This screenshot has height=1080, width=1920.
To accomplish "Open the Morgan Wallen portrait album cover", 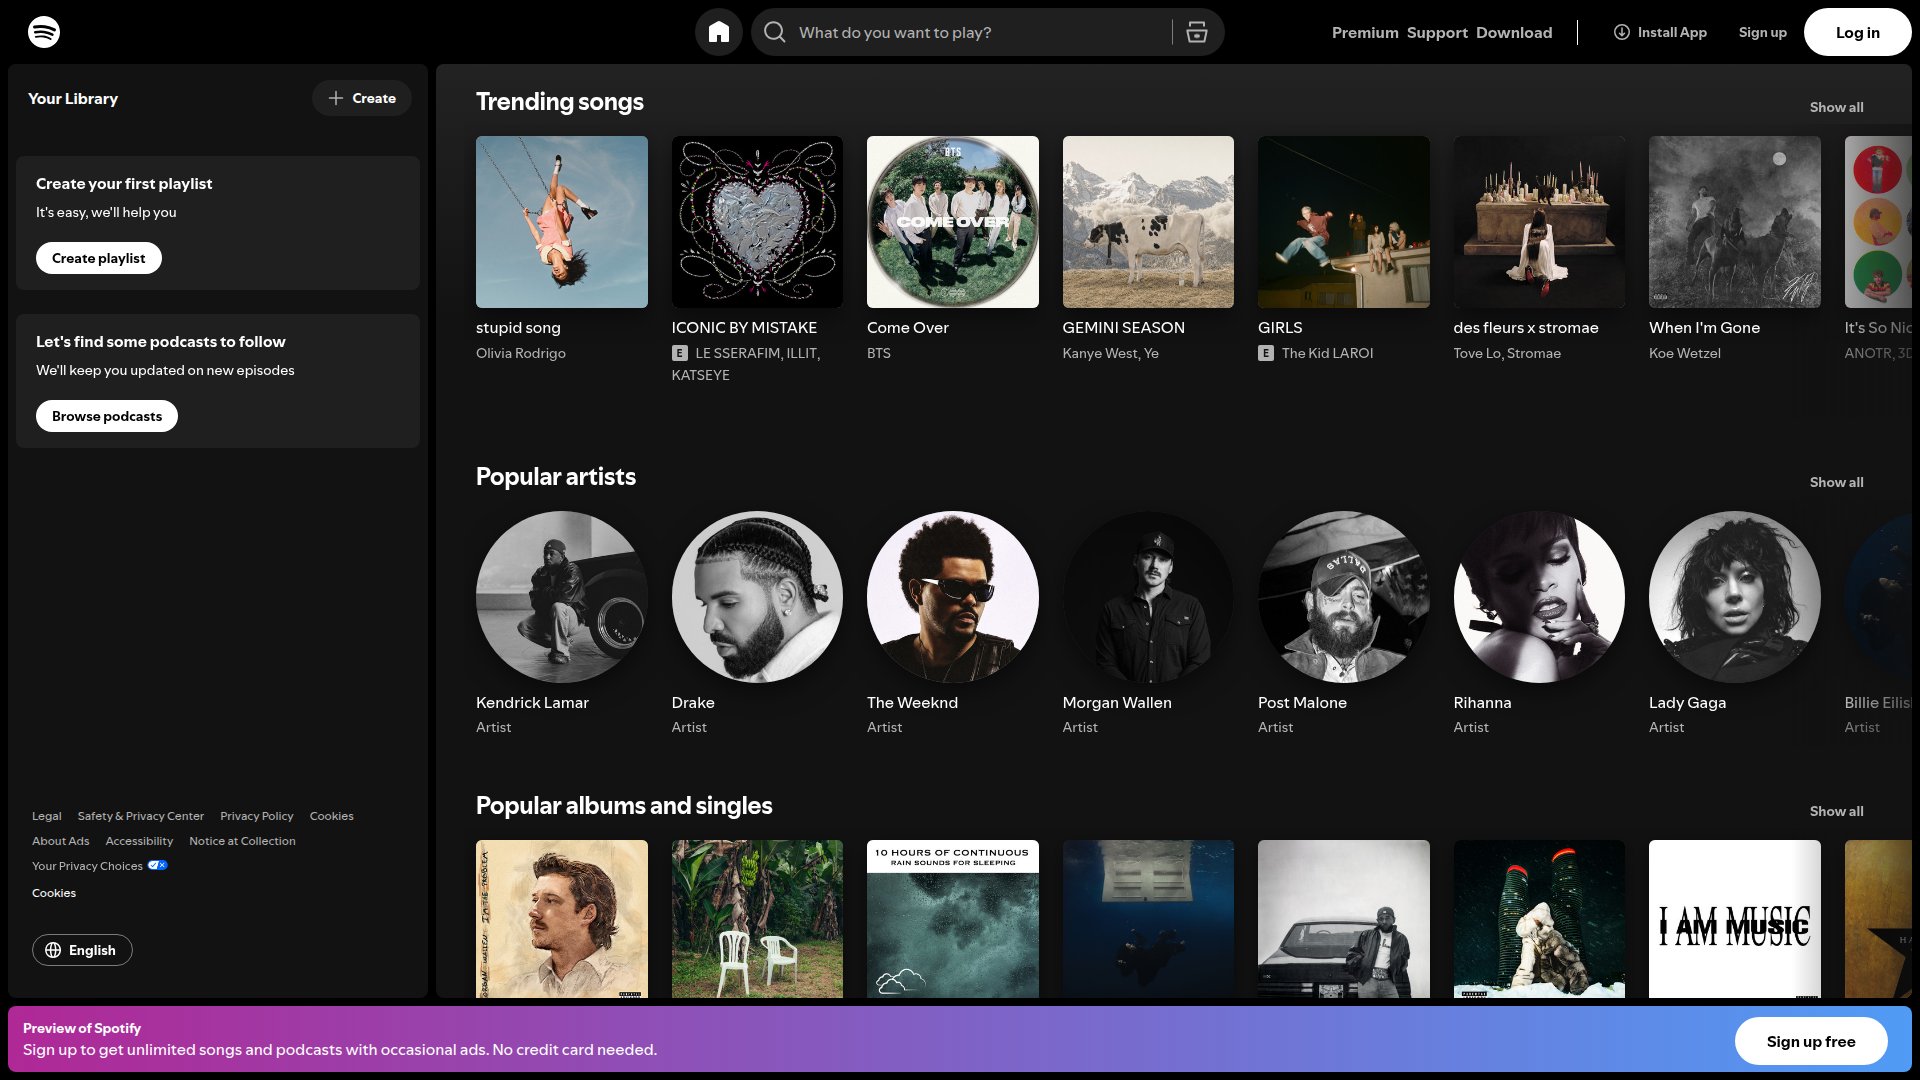I will [x=562, y=919].
